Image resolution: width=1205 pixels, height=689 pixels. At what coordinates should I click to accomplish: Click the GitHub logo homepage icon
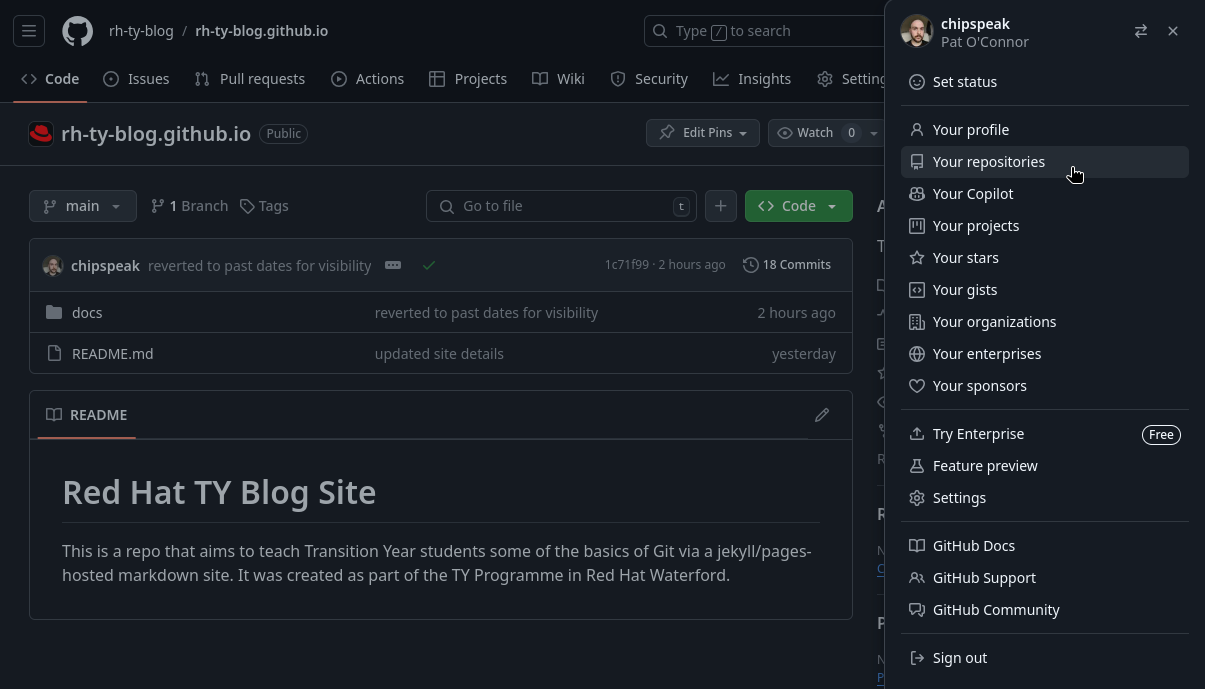[x=77, y=31]
